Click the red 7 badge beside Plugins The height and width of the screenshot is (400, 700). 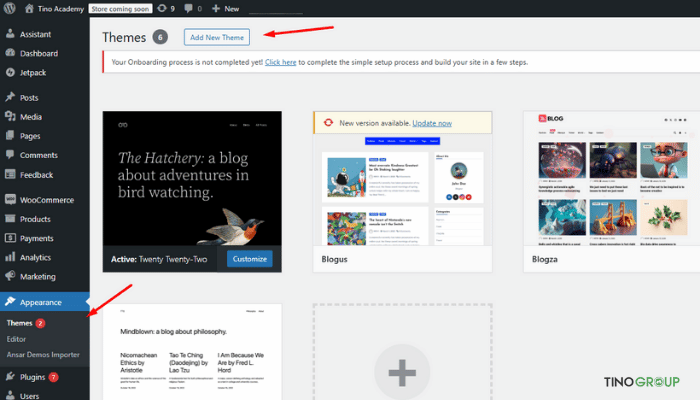click(53, 377)
